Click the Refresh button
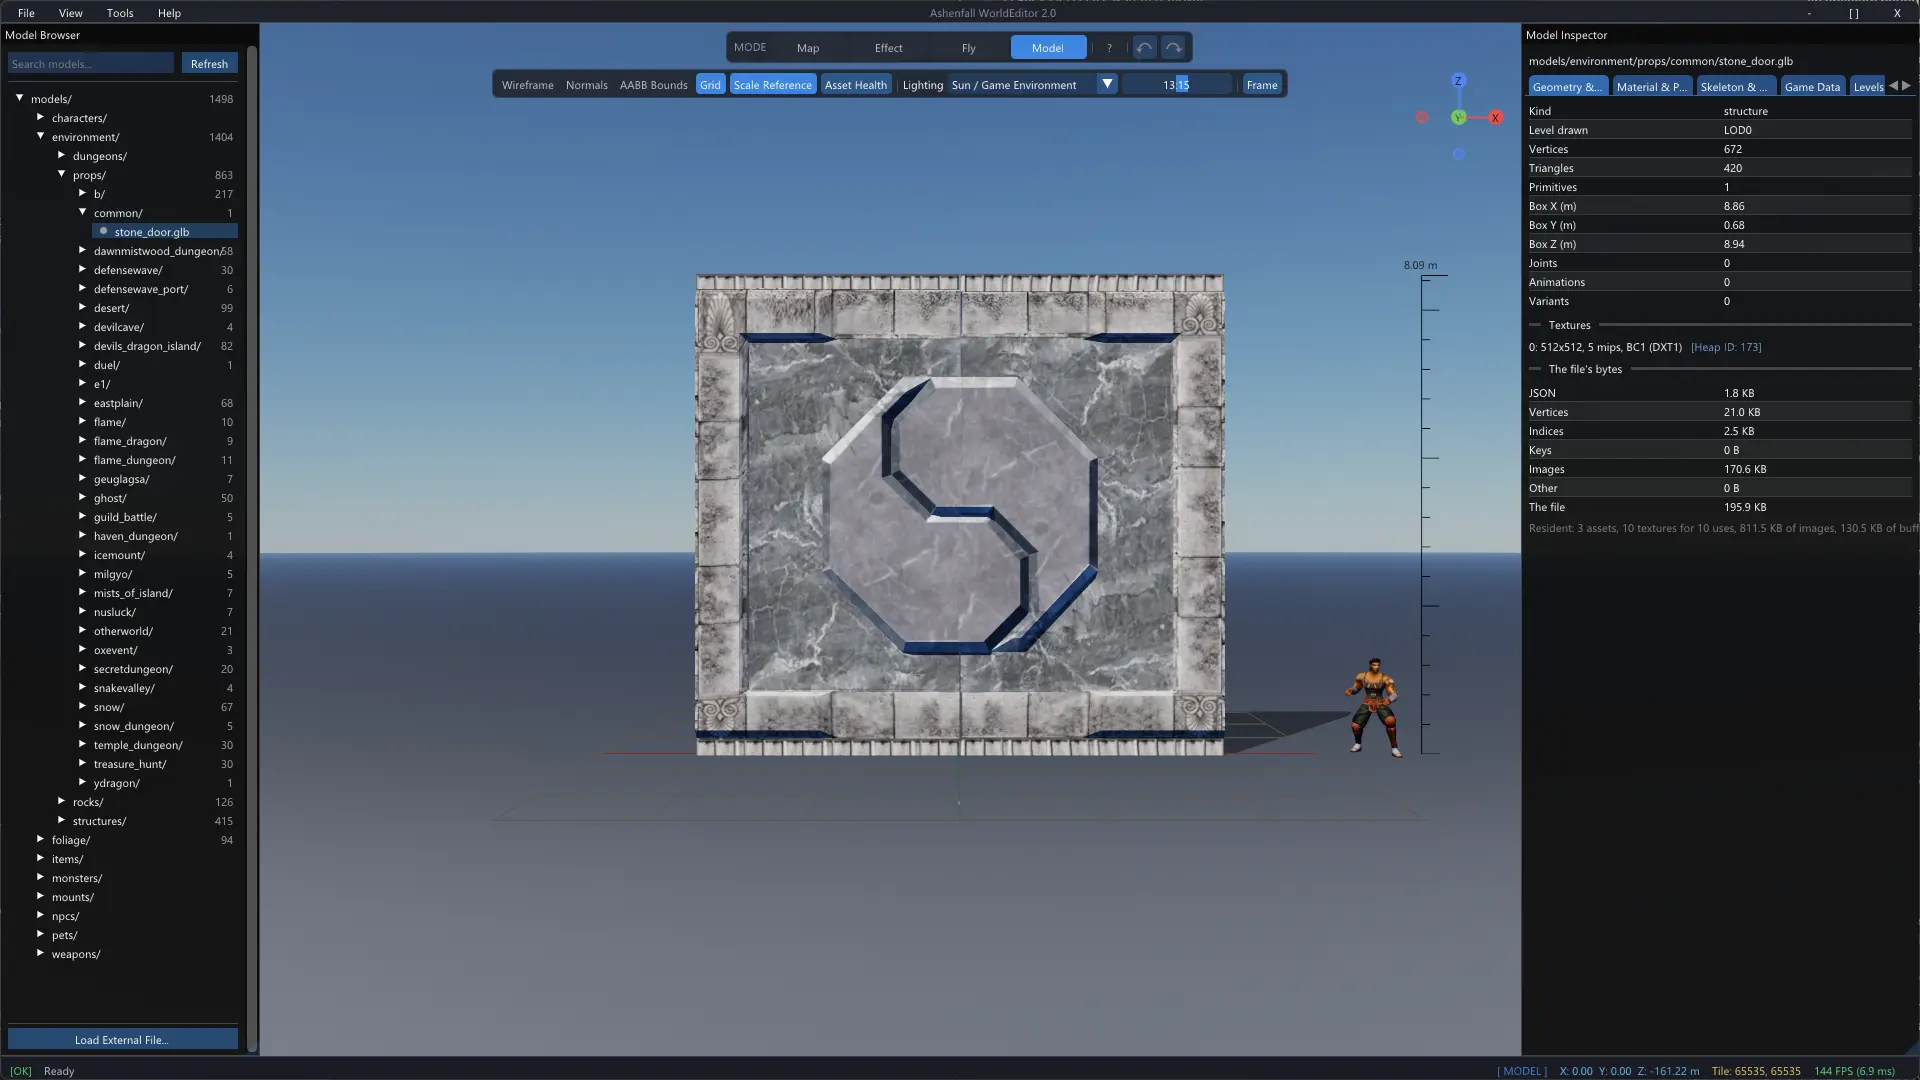The image size is (1920, 1080). tap(209, 64)
